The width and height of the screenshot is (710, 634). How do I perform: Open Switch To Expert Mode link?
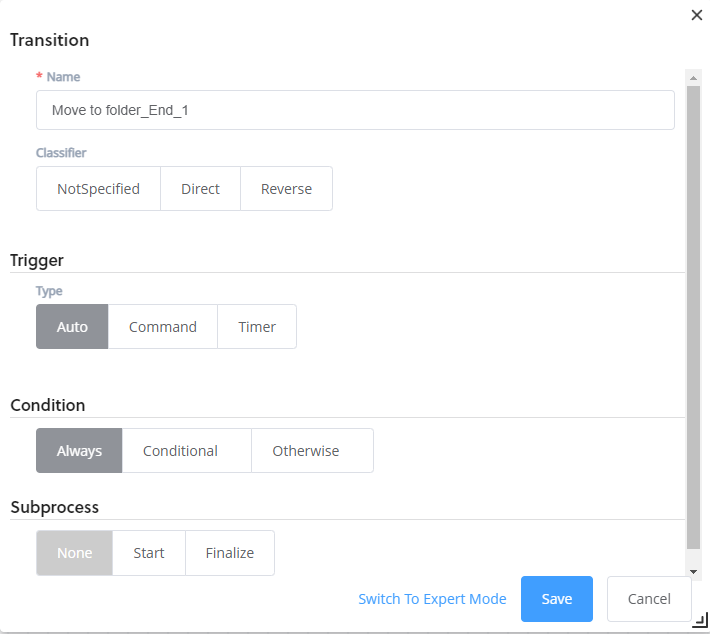click(x=432, y=599)
